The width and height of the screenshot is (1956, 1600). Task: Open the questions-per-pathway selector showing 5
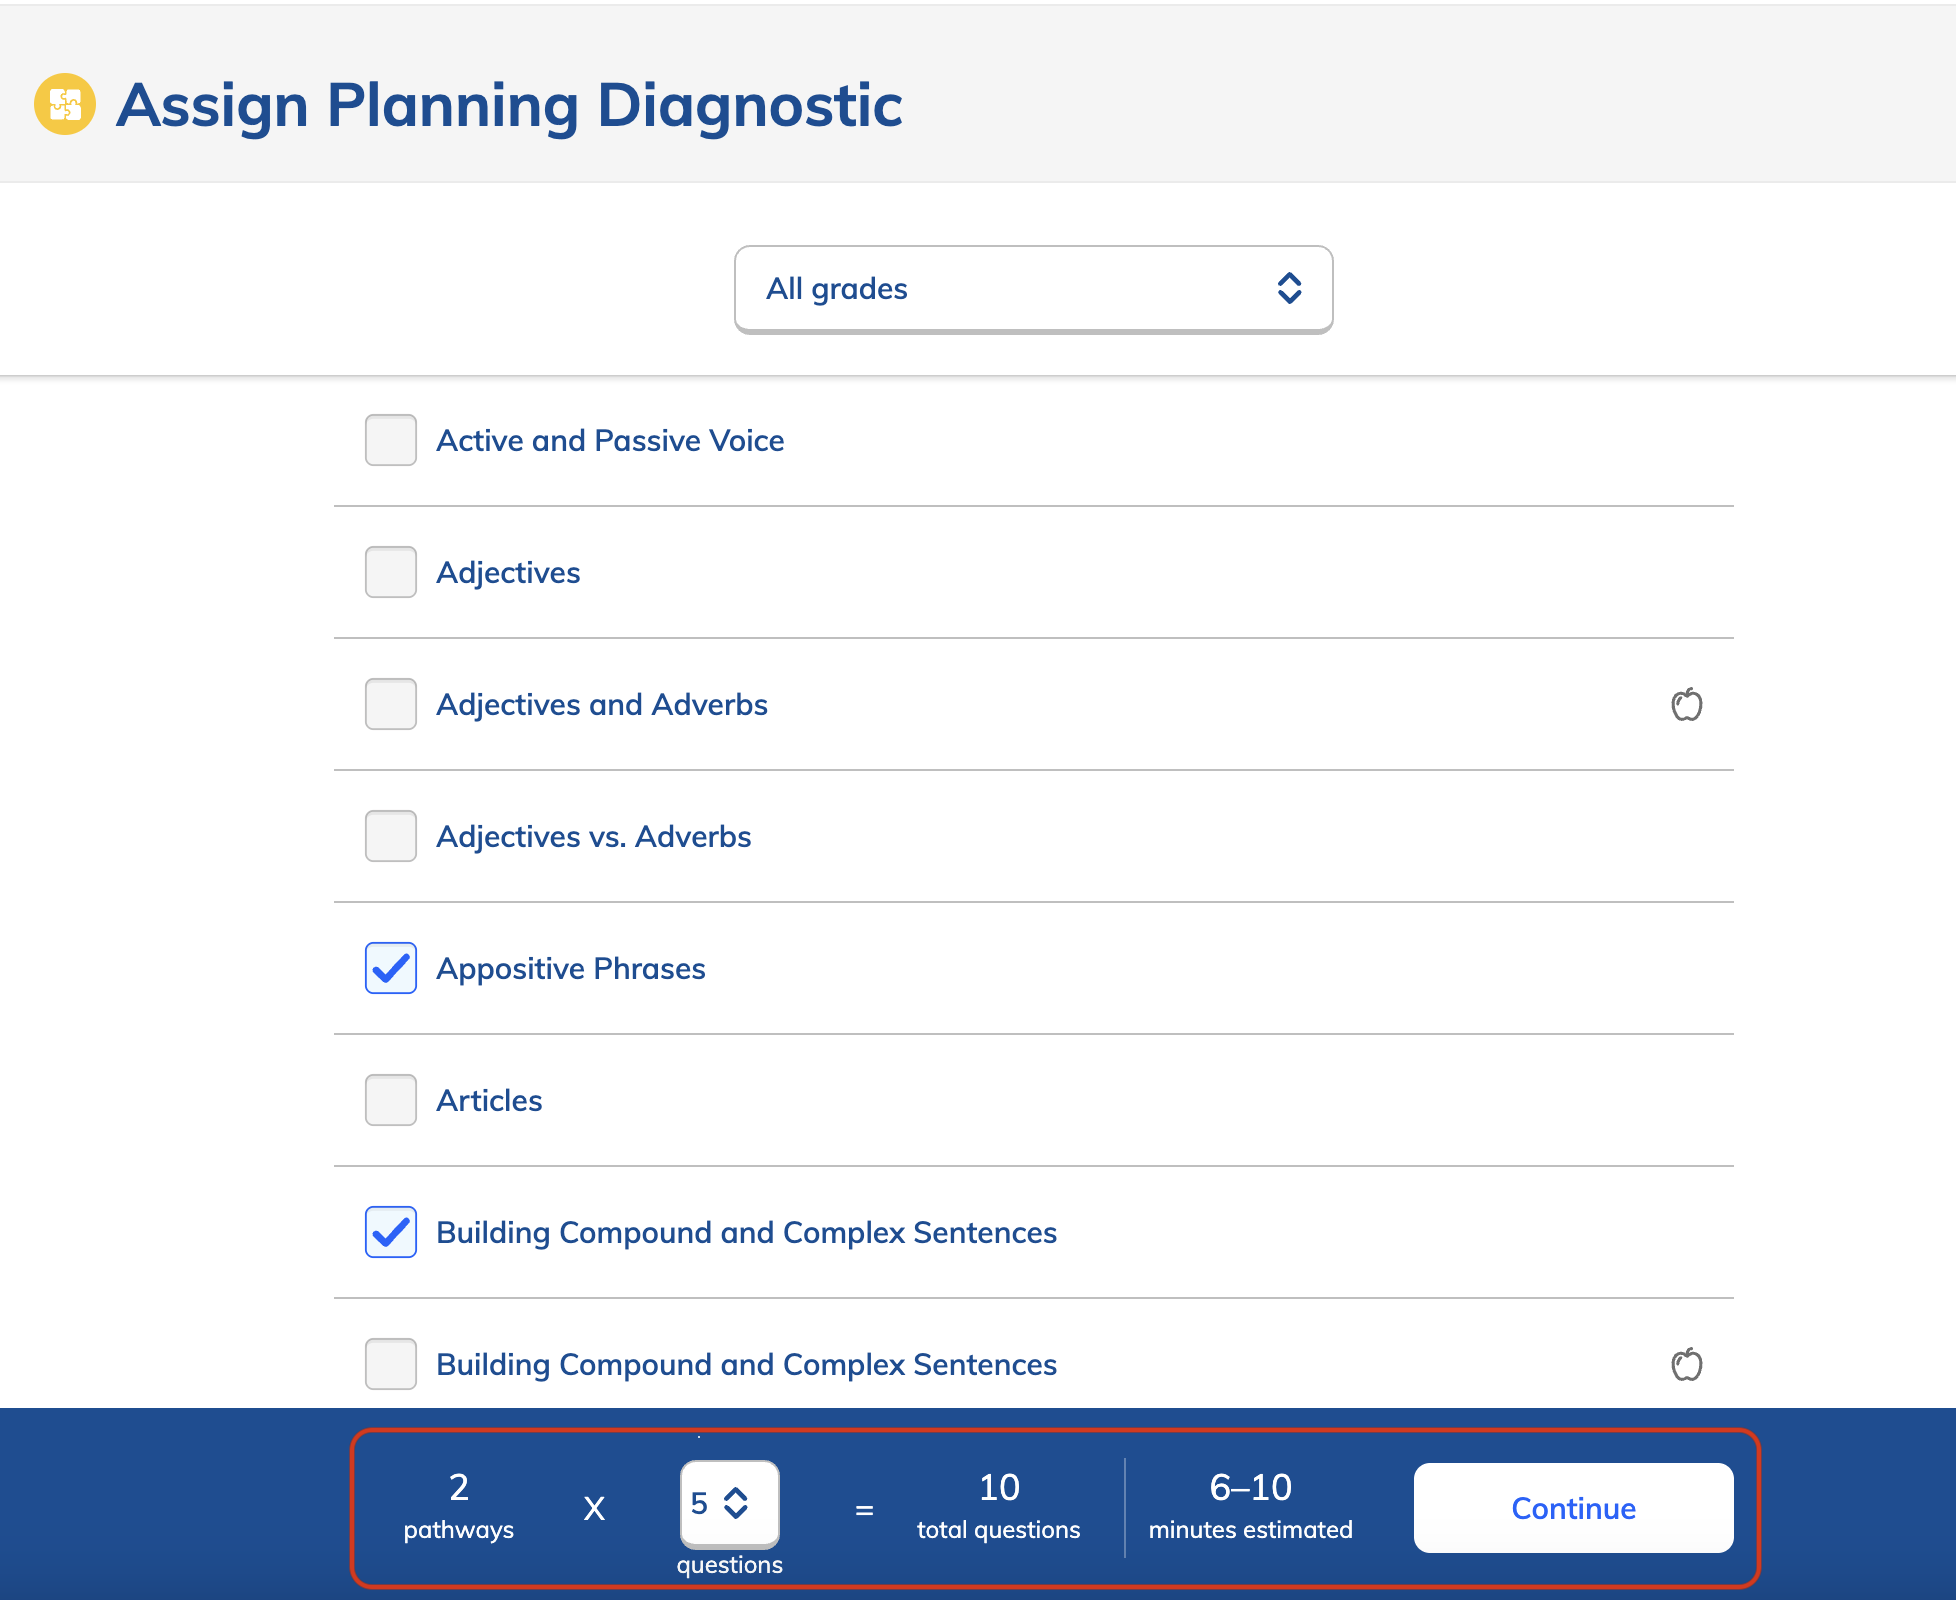[730, 1503]
